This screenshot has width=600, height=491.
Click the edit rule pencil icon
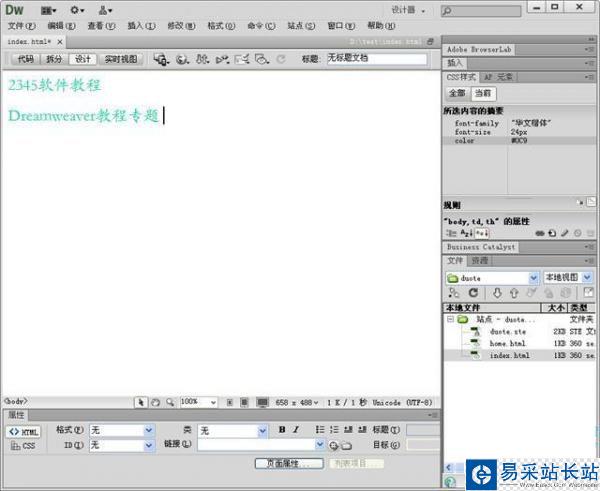(564, 233)
